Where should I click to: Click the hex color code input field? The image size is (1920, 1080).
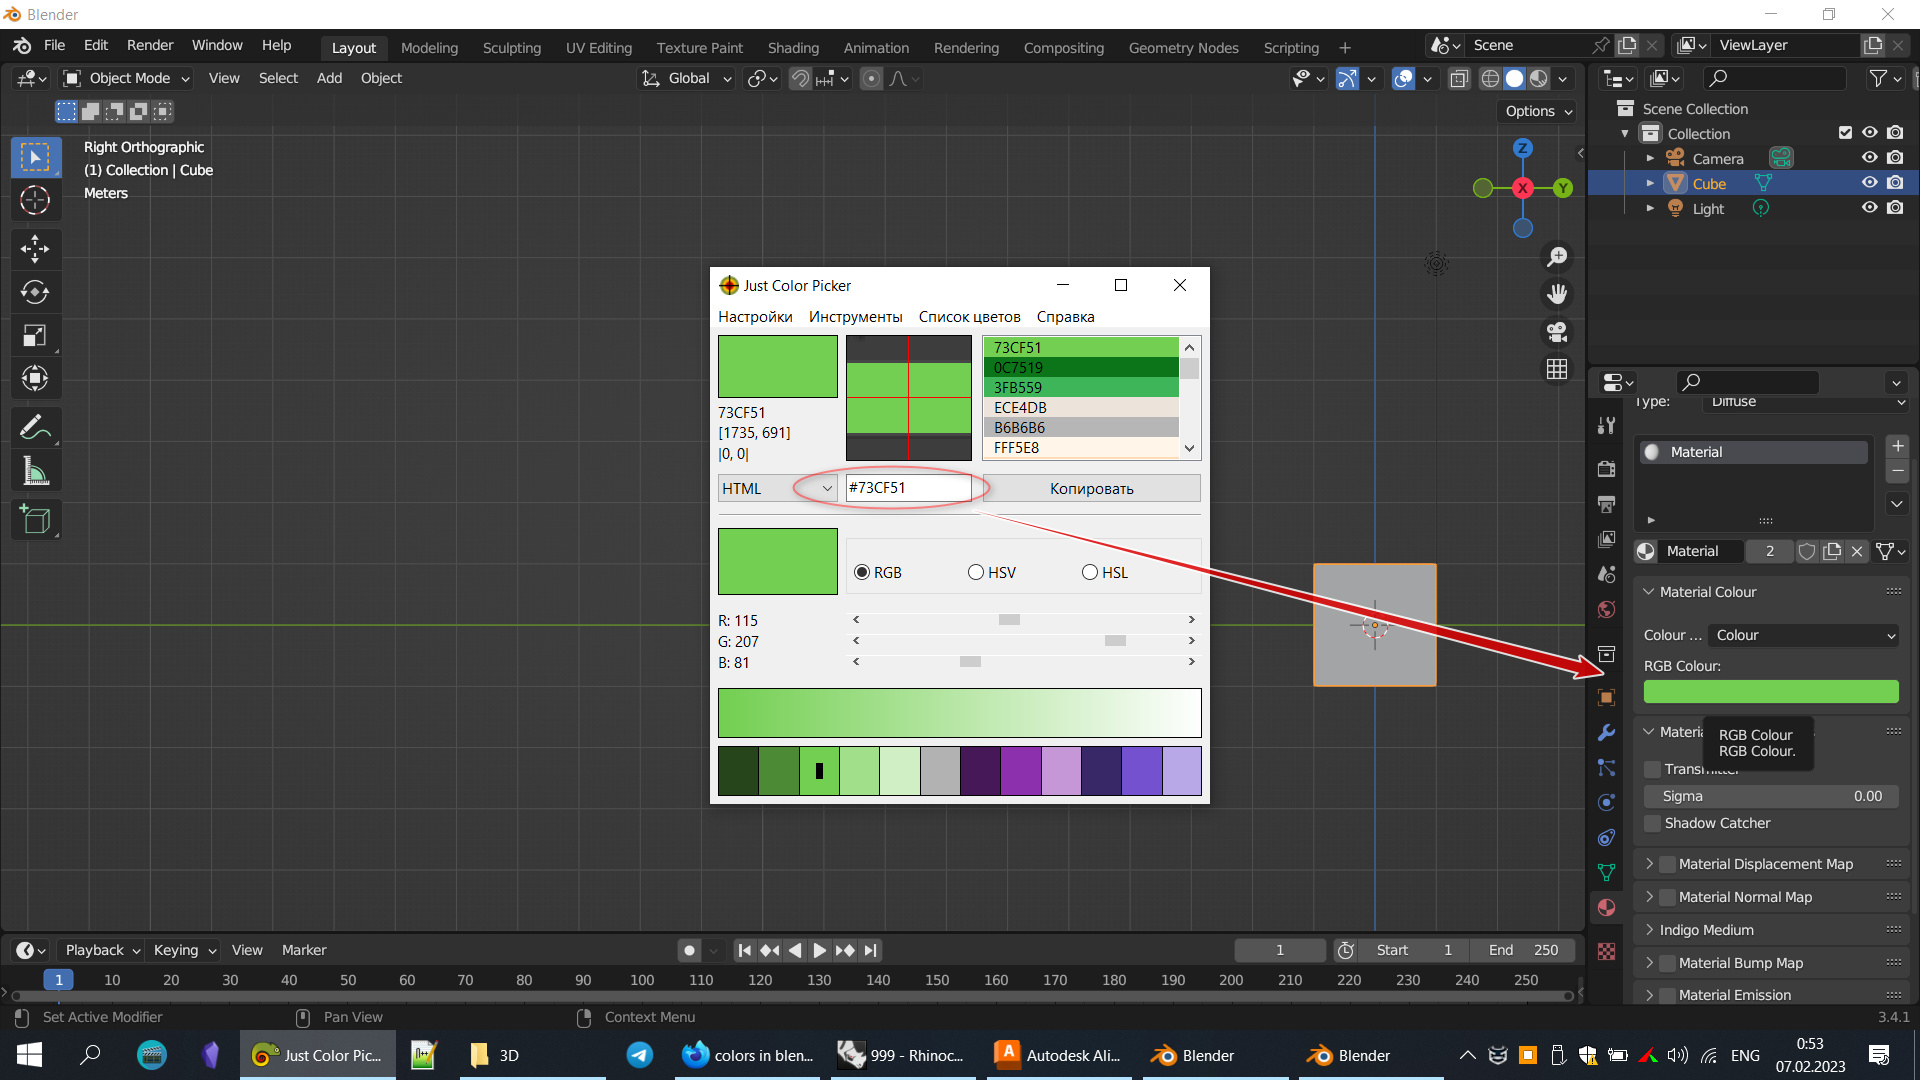pos(907,488)
